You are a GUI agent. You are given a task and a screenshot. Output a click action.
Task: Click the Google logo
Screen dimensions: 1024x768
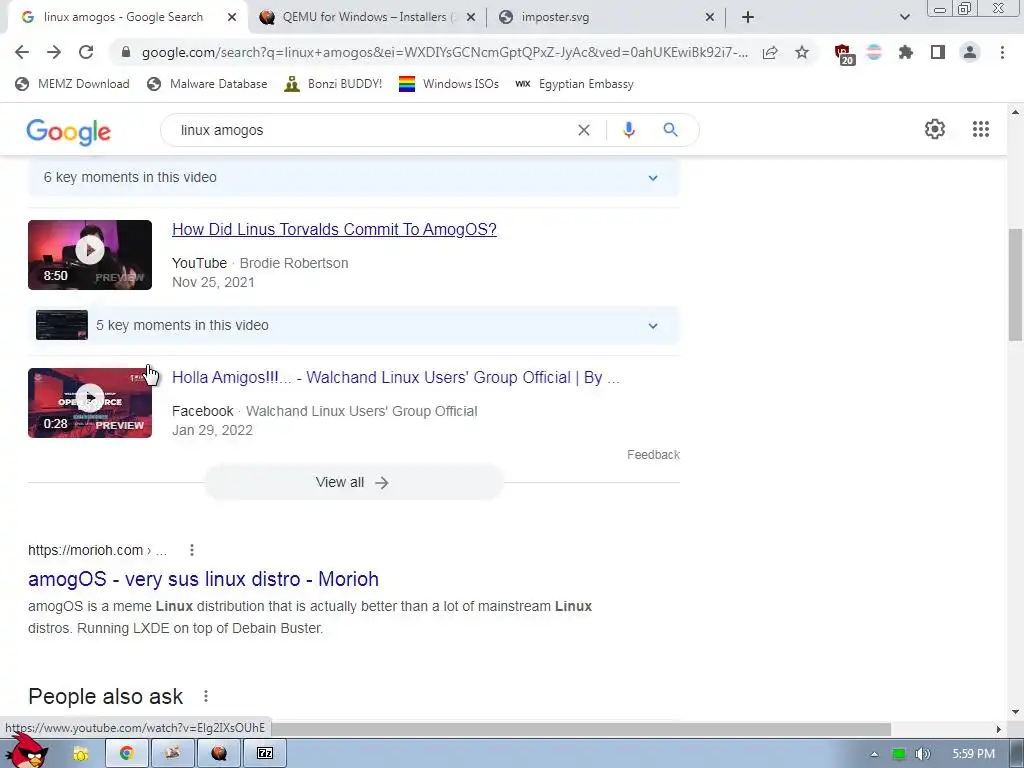coord(69,132)
